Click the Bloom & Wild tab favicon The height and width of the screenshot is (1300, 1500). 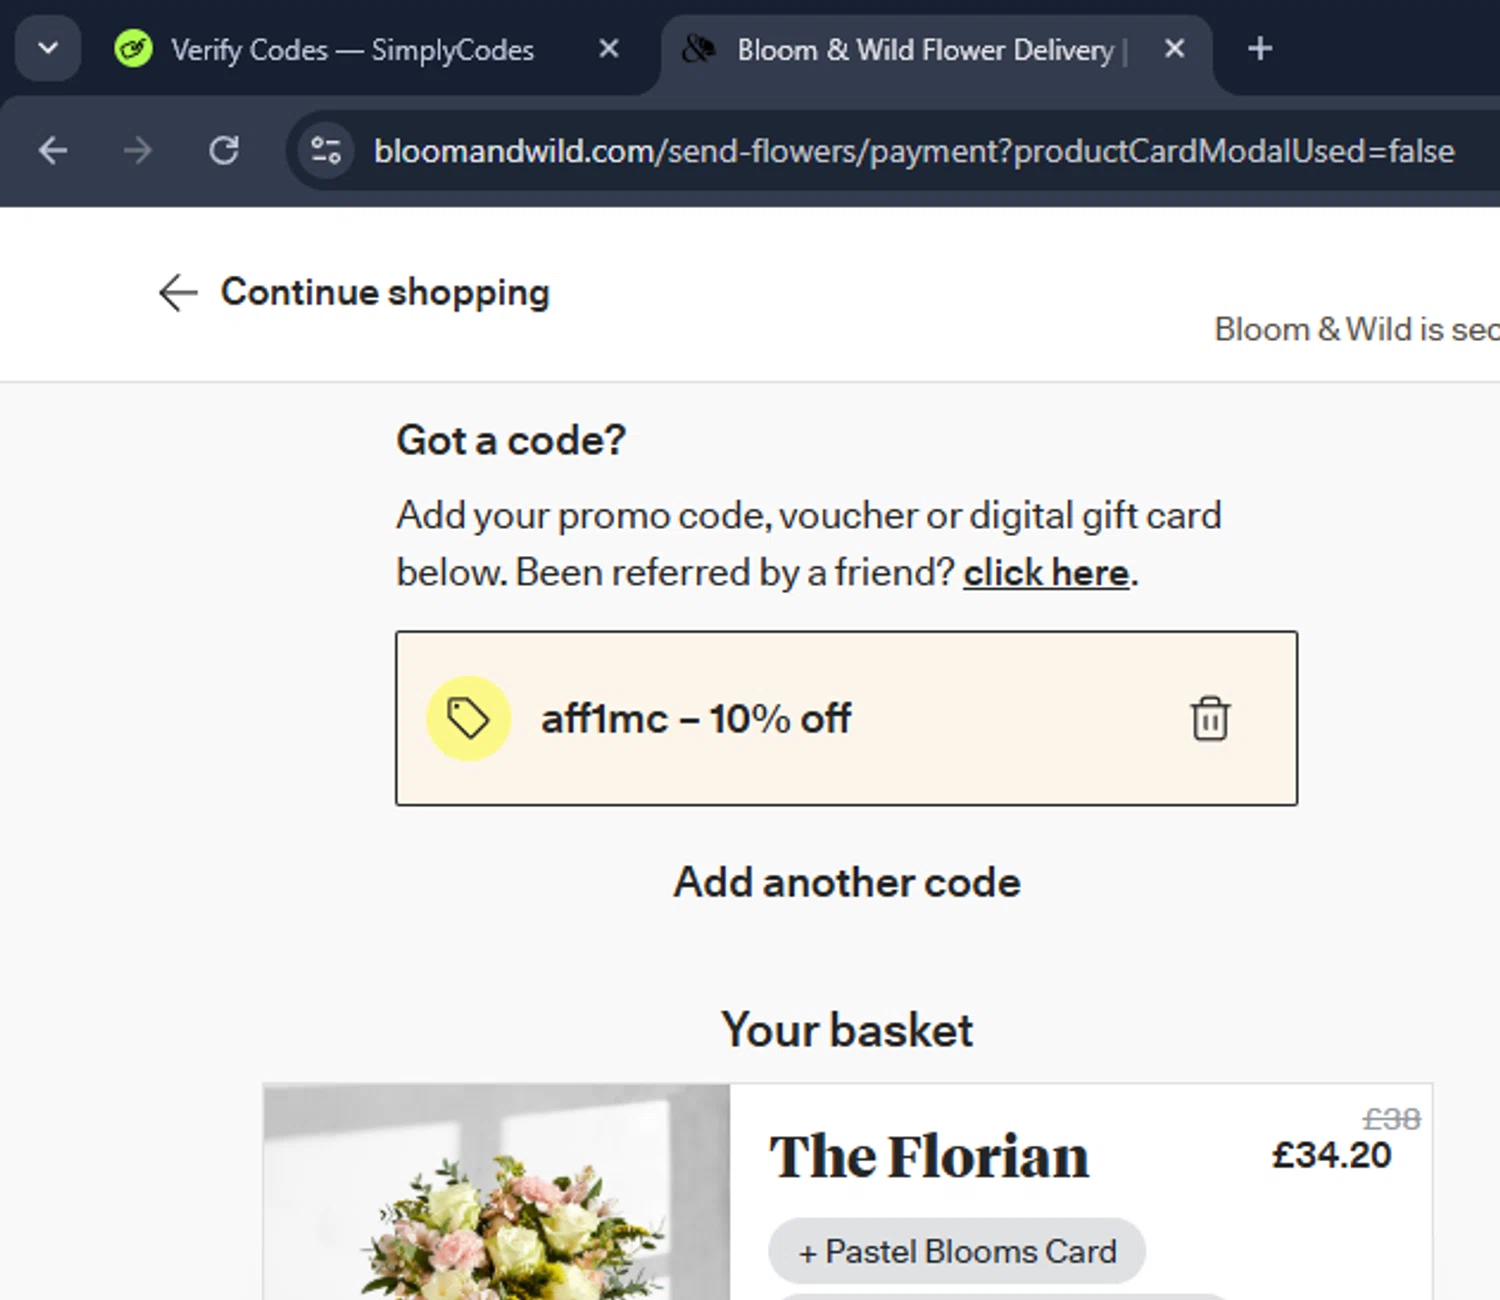tap(699, 49)
